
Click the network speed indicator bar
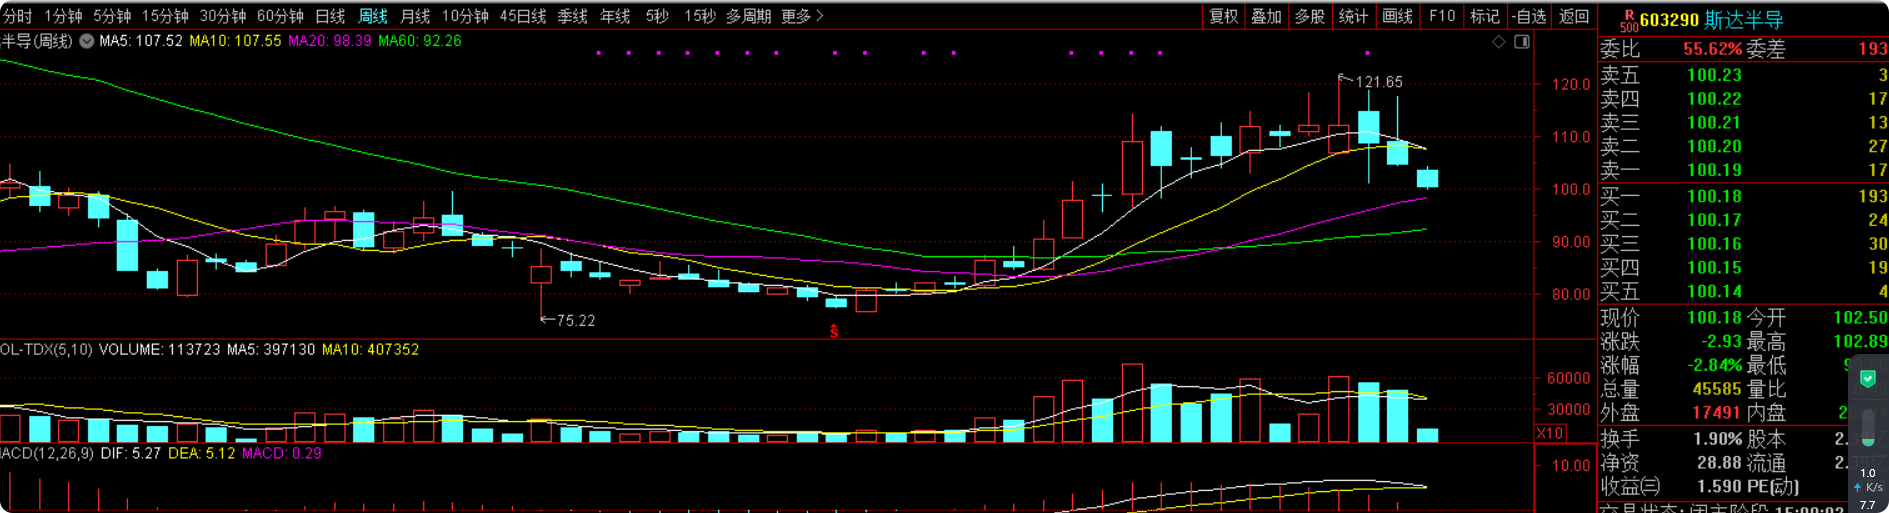[1868, 428]
